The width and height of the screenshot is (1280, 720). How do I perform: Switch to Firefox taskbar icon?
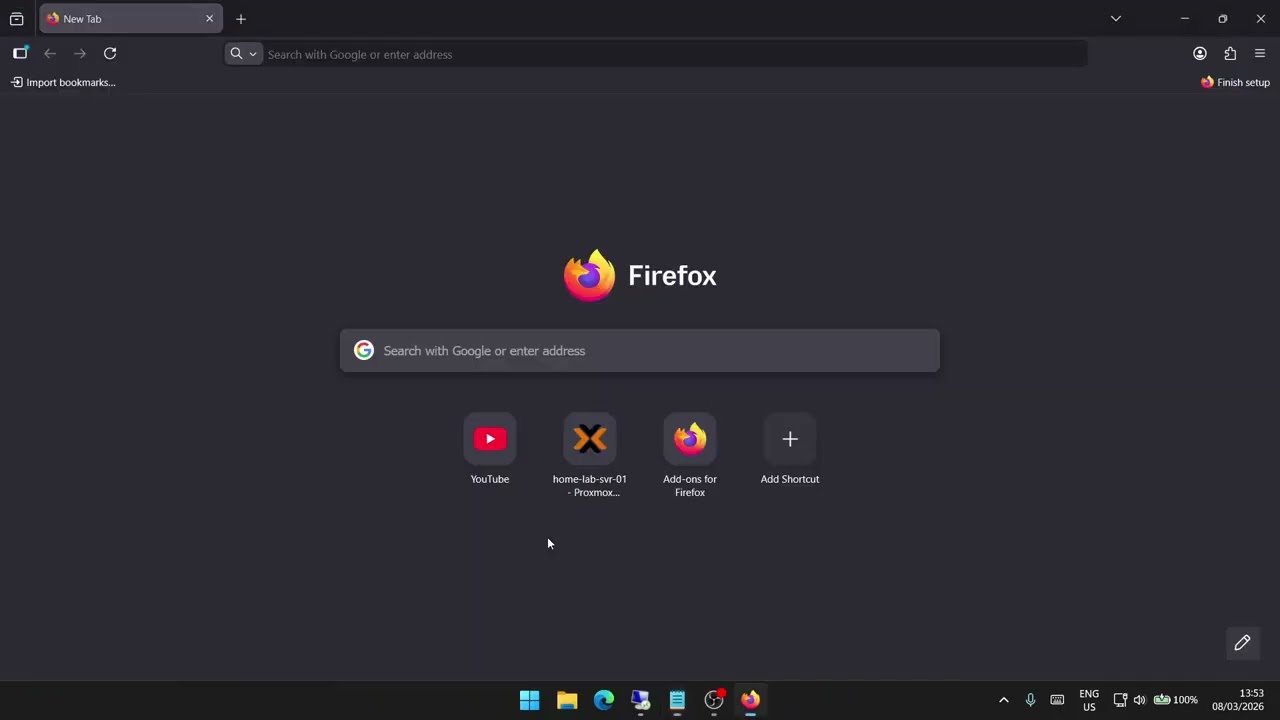tap(750, 700)
